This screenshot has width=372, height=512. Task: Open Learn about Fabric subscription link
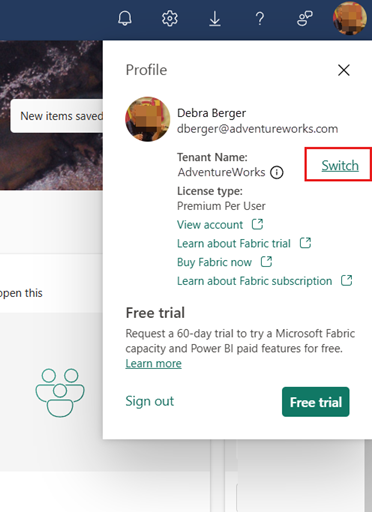(254, 281)
